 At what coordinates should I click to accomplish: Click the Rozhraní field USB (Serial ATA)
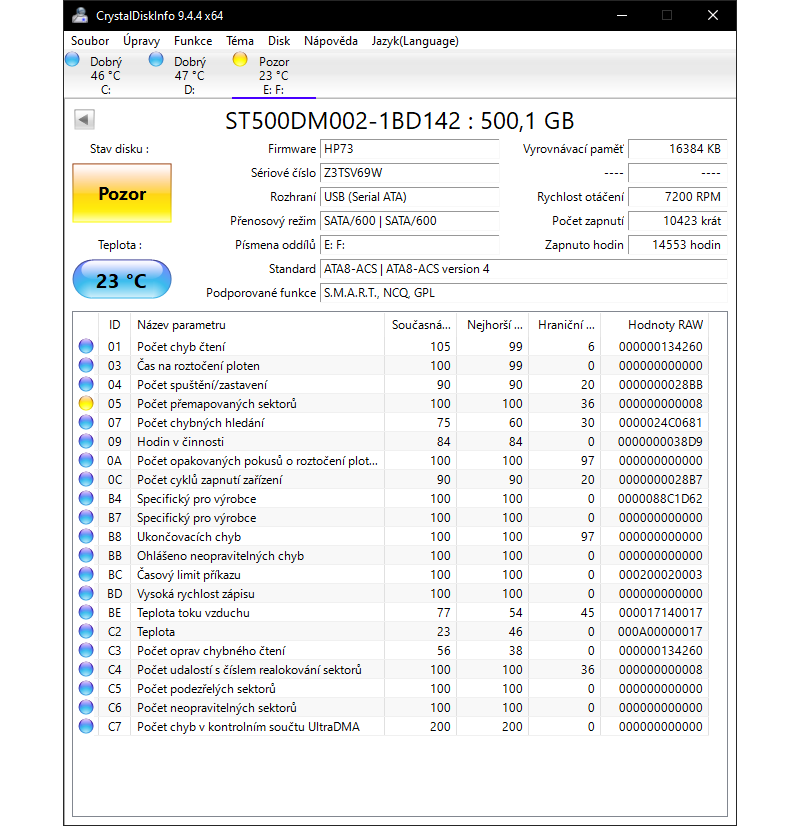409,197
